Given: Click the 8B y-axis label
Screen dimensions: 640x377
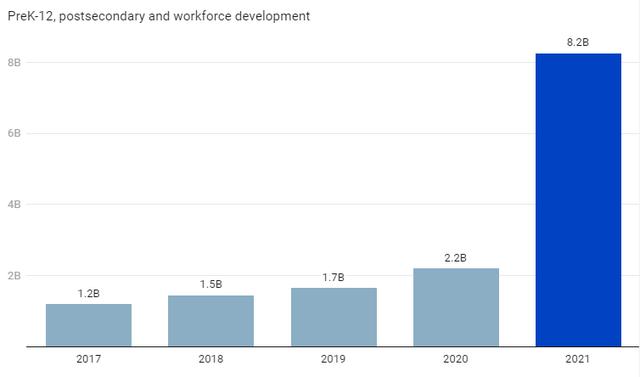Looking at the screenshot, I should pos(14,62).
